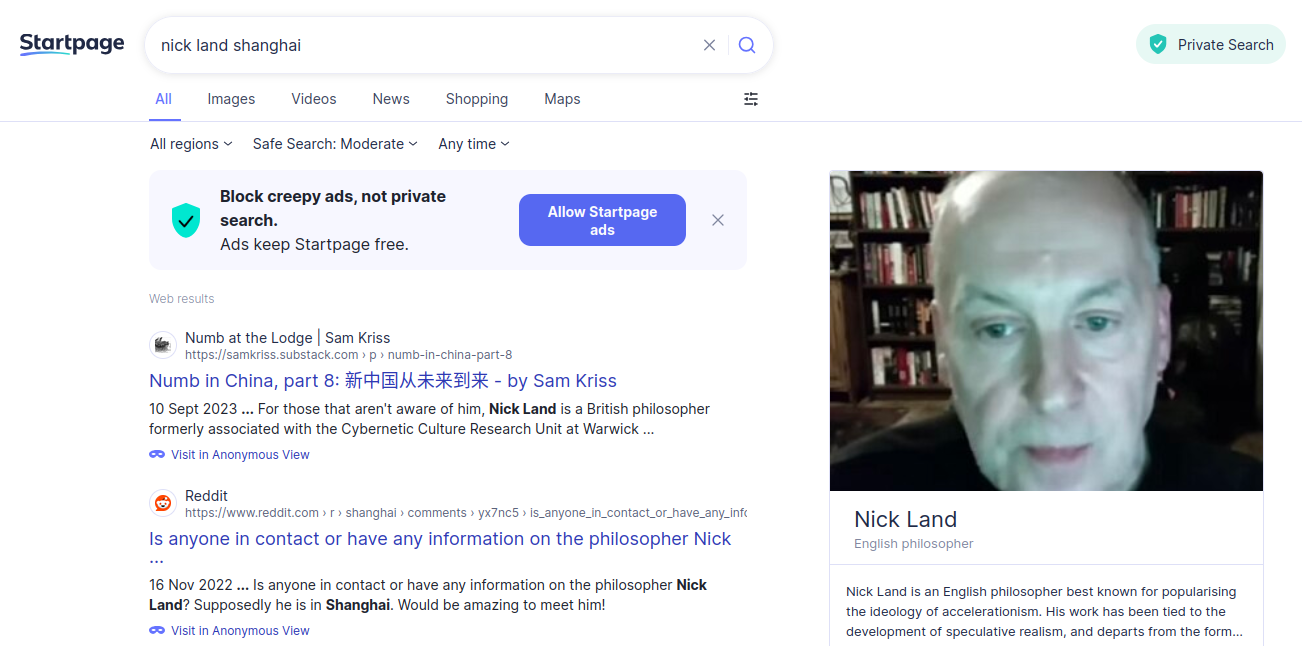Click the Numb at the Lodge | Sam Kriss site name
The image size is (1302, 646).
[x=287, y=338]
